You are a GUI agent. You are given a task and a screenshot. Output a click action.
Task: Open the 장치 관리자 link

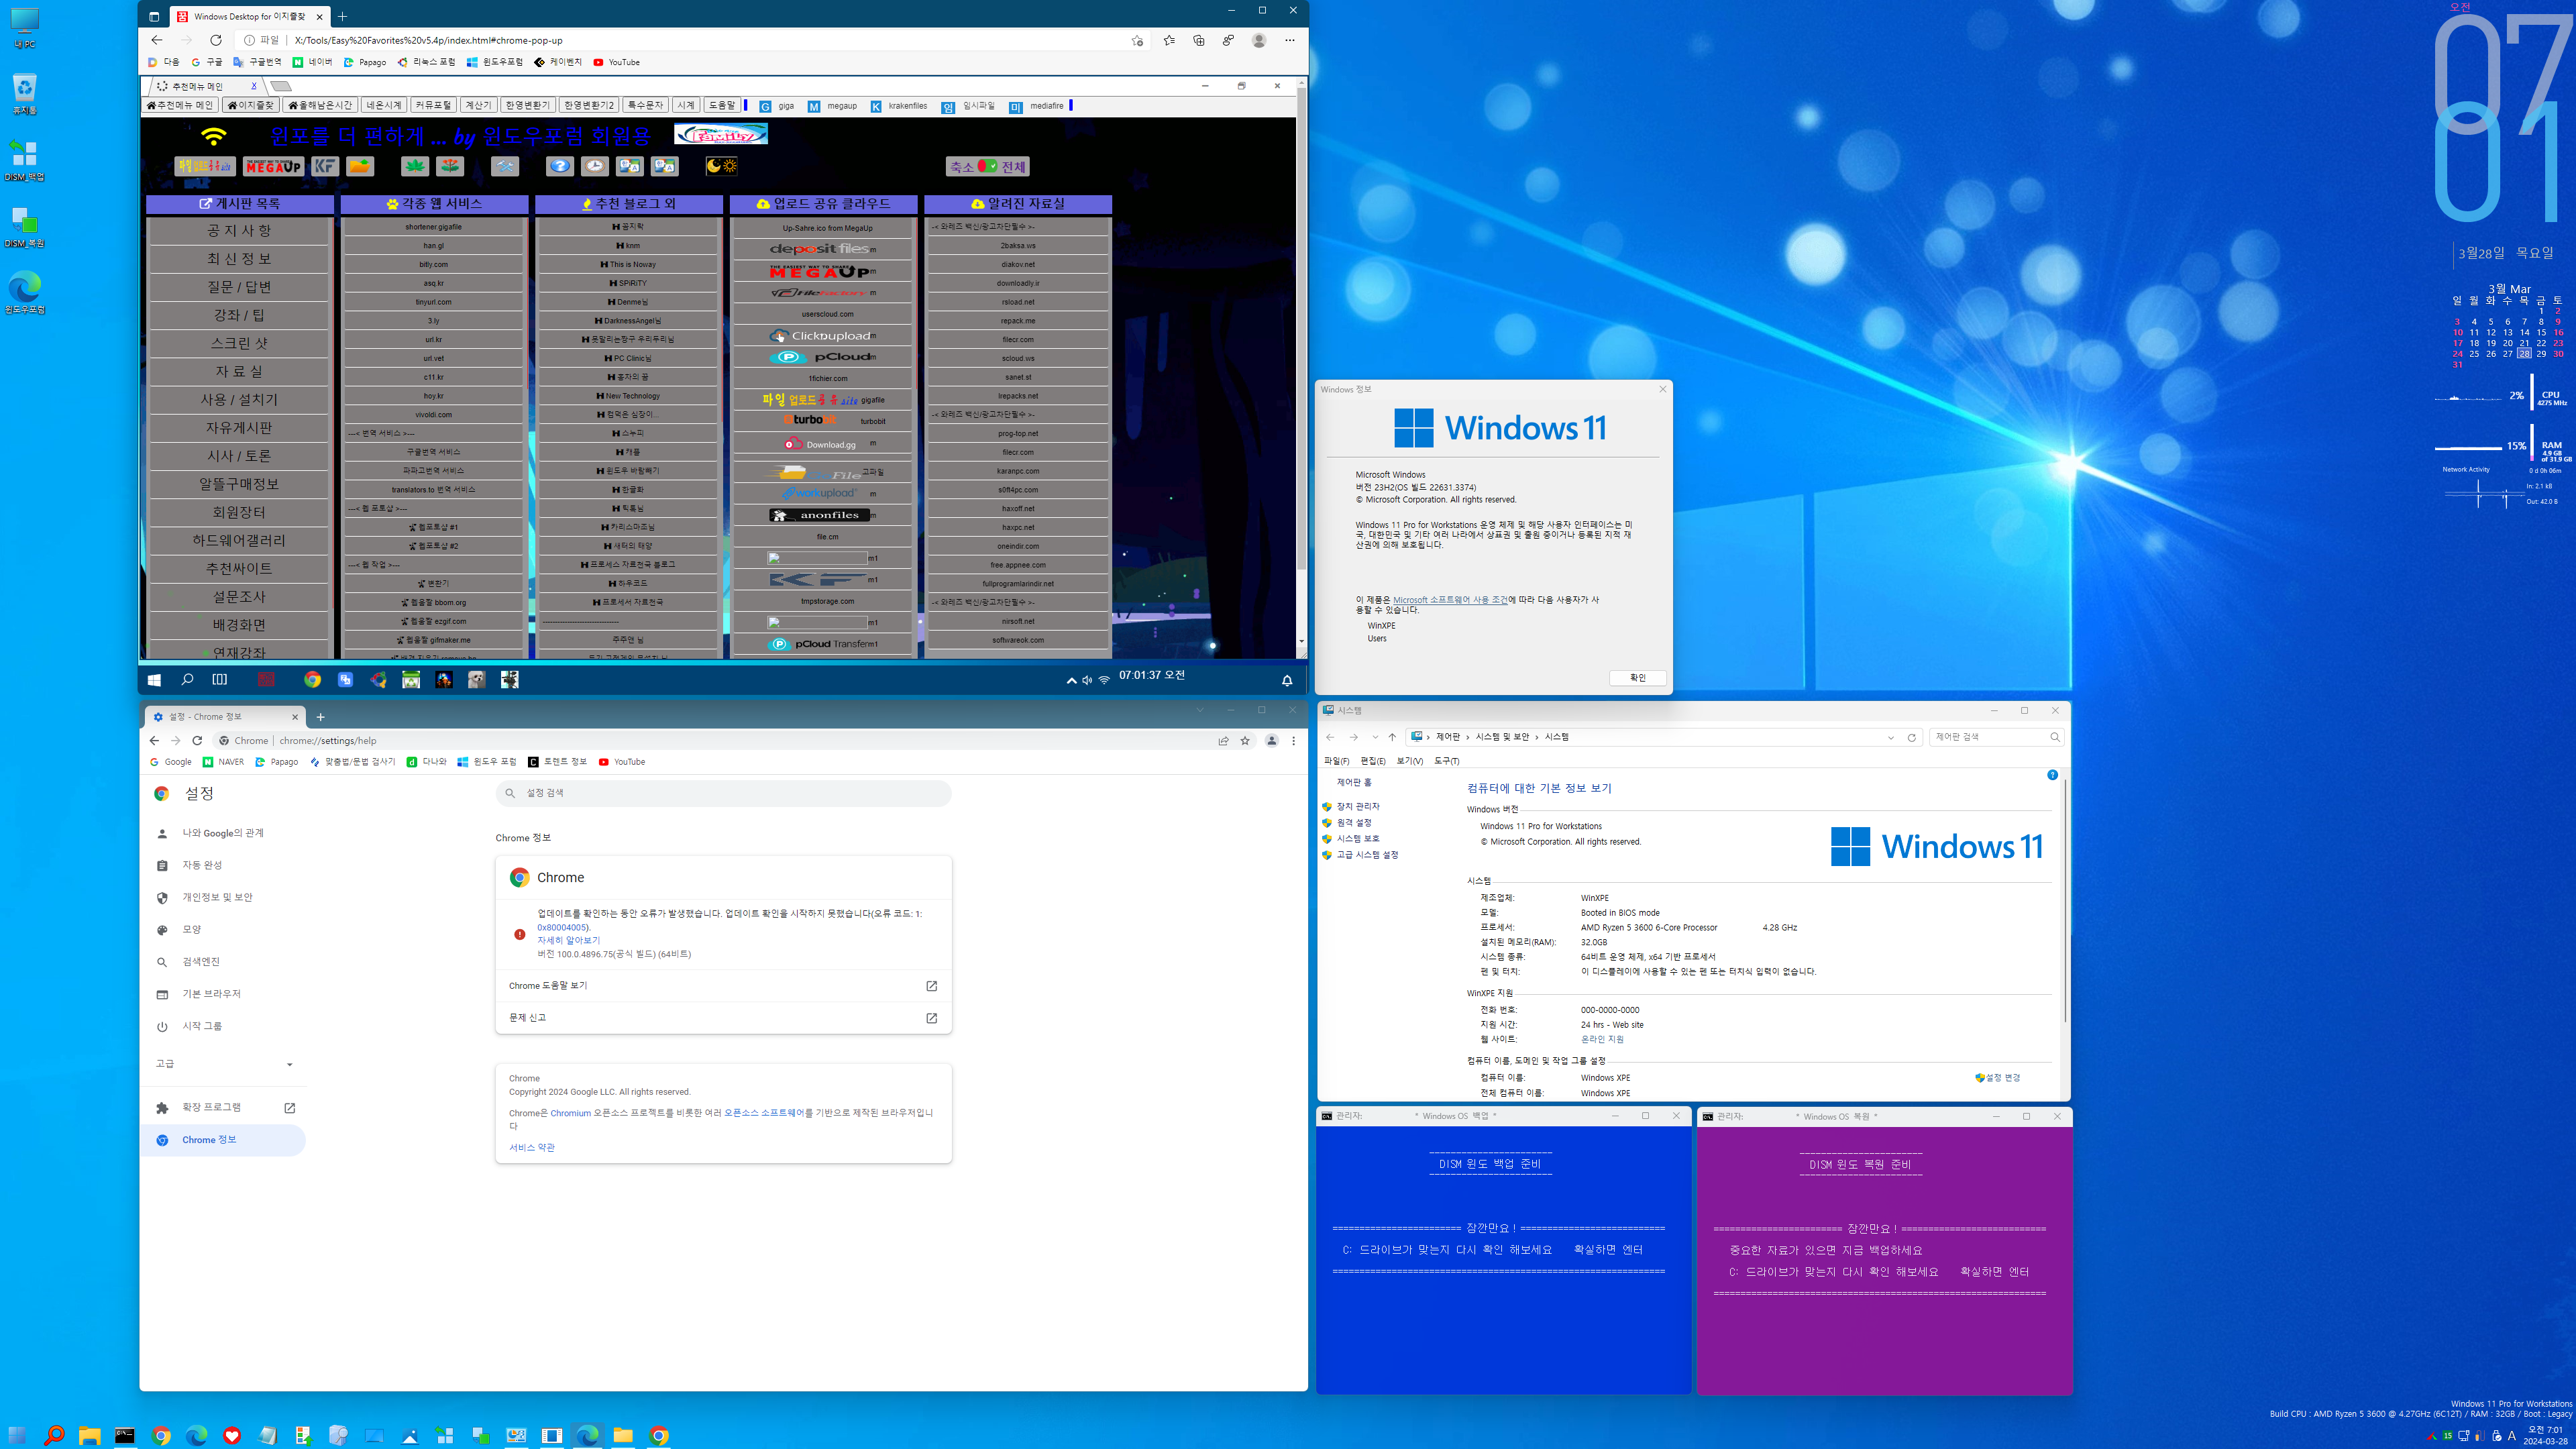pyautogui.click(x=1358, y=806)
